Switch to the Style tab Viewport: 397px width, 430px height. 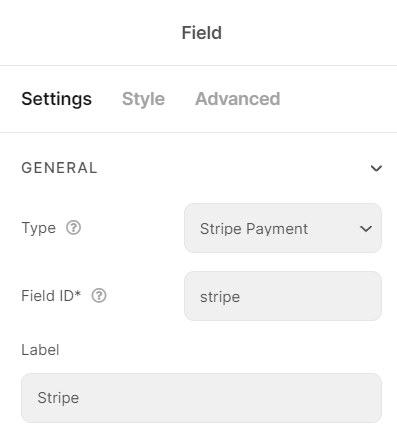(x=143, y=99)
